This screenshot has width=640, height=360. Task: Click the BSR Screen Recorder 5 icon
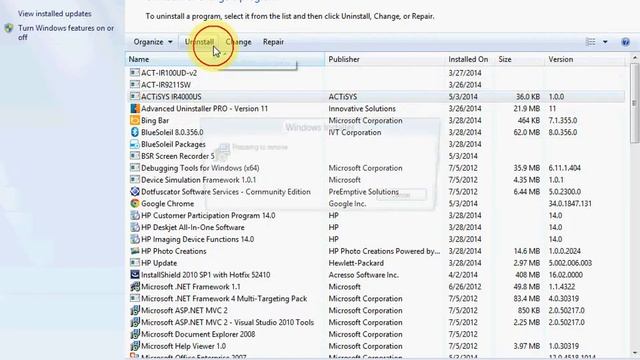pos(135,156)
